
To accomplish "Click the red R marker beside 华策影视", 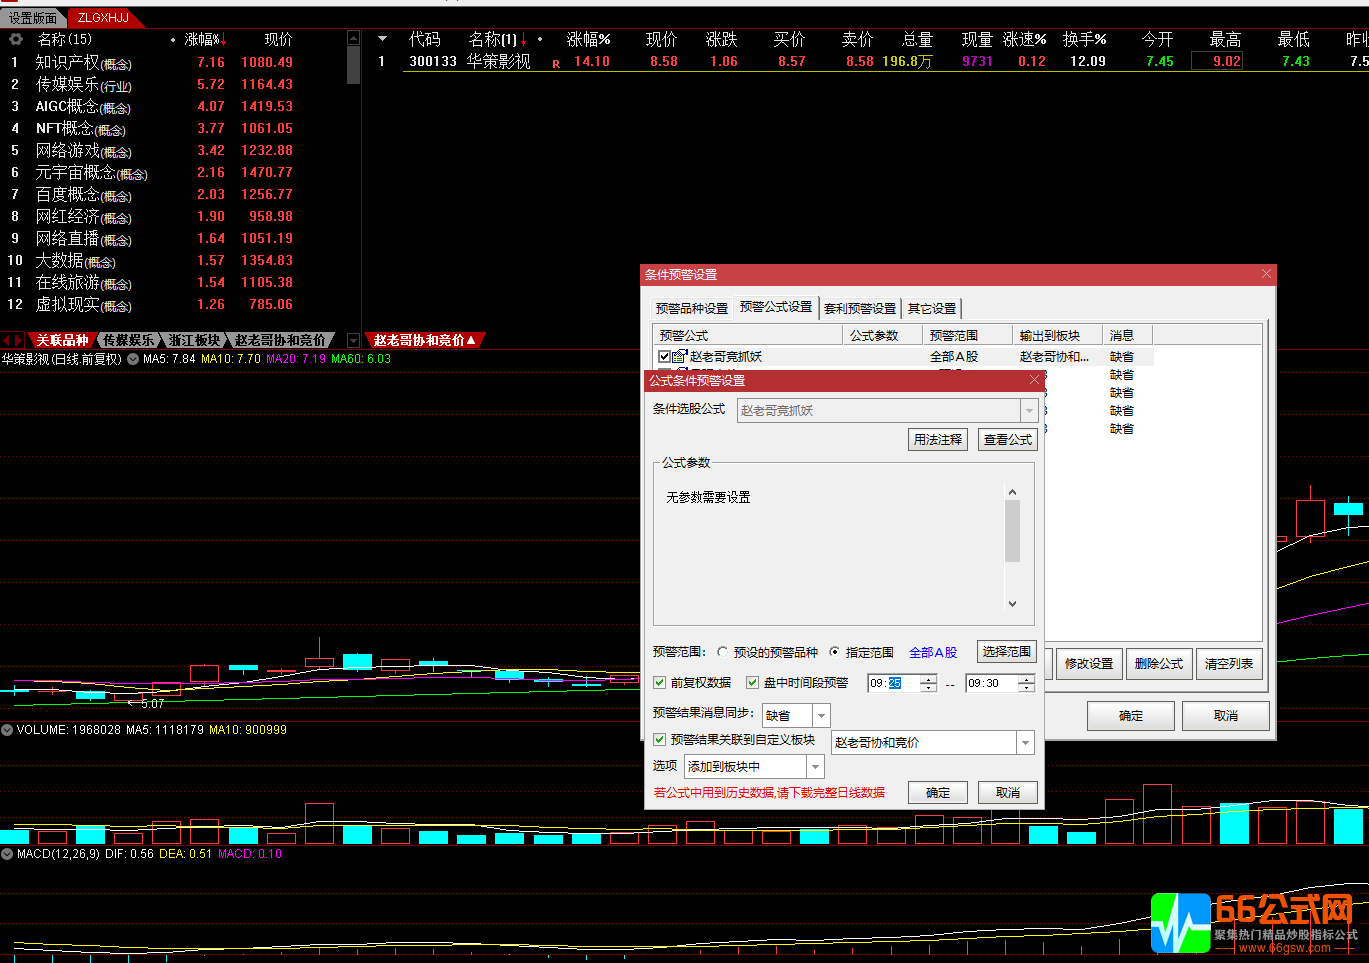I will pos(556,63).
